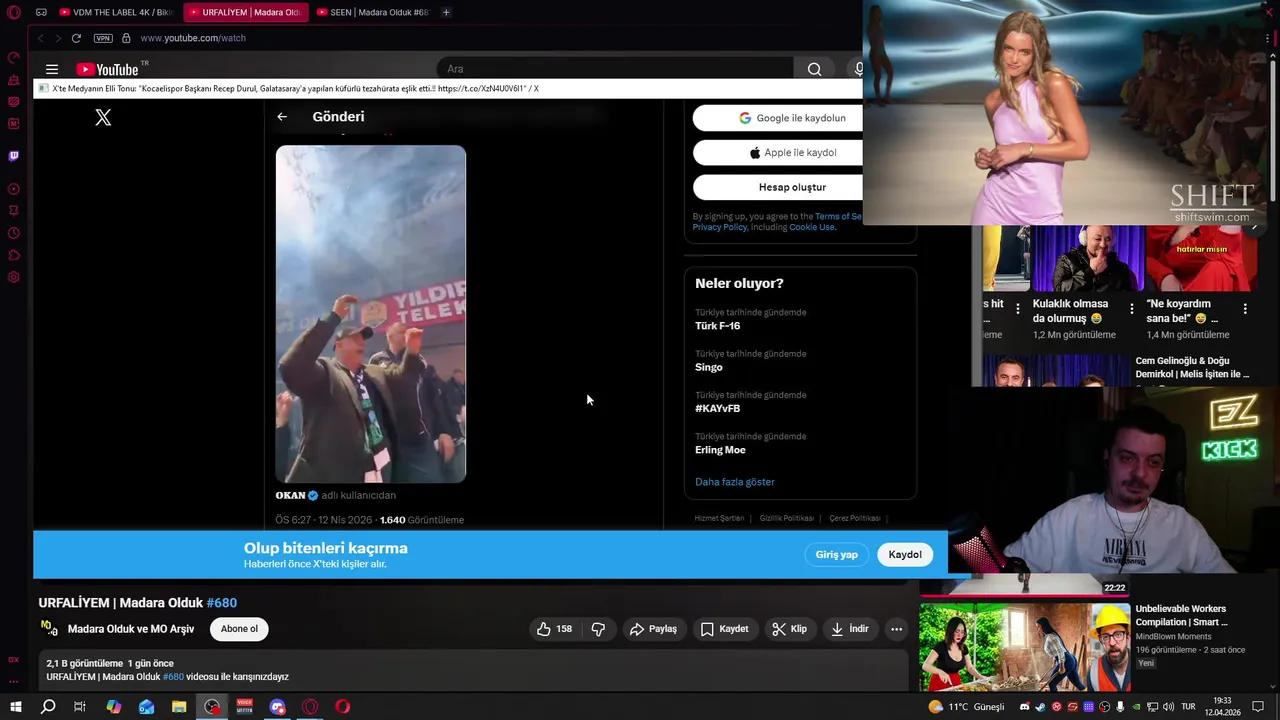The width and height of the screenshot is (1280, 720).
Task: Open Extensions cube icon in sidebar
Action: (14, 255)
